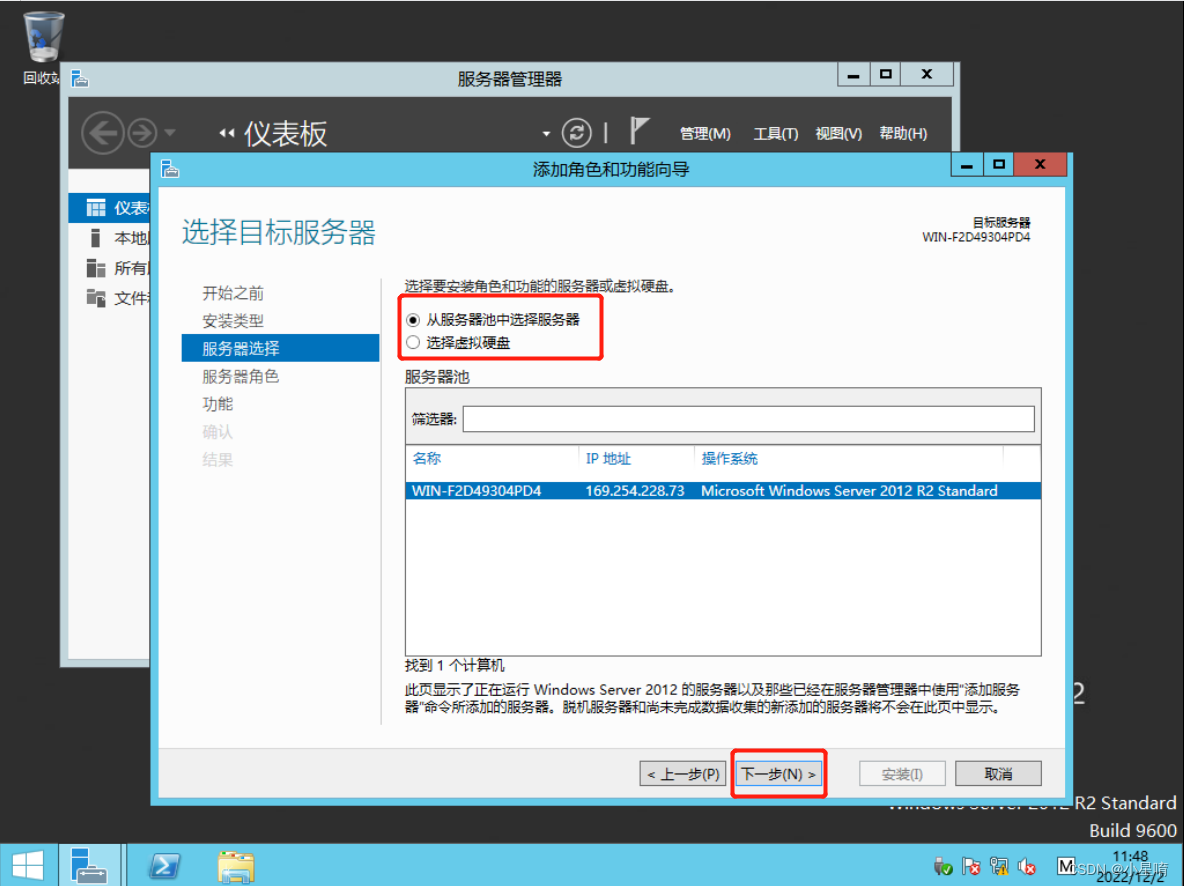1184x886 pixels.
Task: Click into the 筛选器 filter field
Action: pos(748,419)
